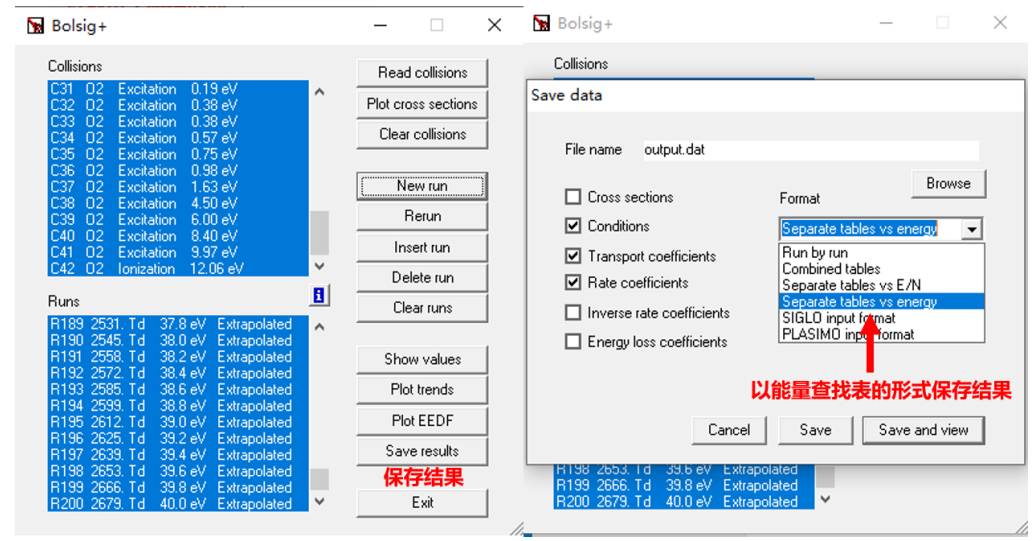
Task: Click the blue info icon beside Runs
Action: pyautogui.click(x=319, y=295)
